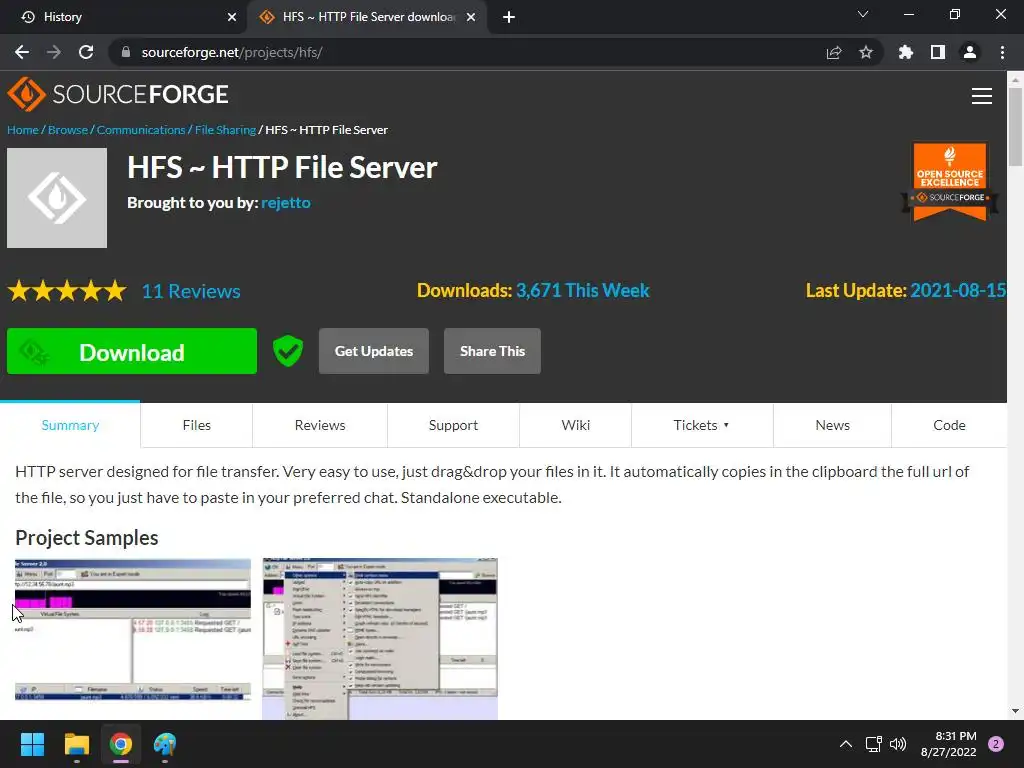Open Paint from the taskbar

165,744
